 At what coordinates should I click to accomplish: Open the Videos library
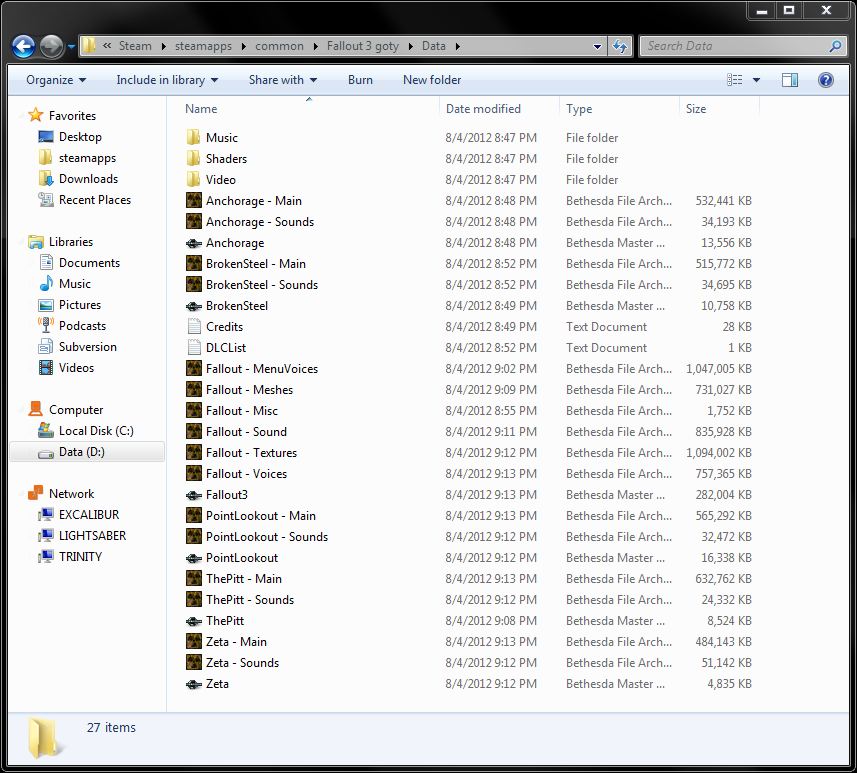point(76,368)
